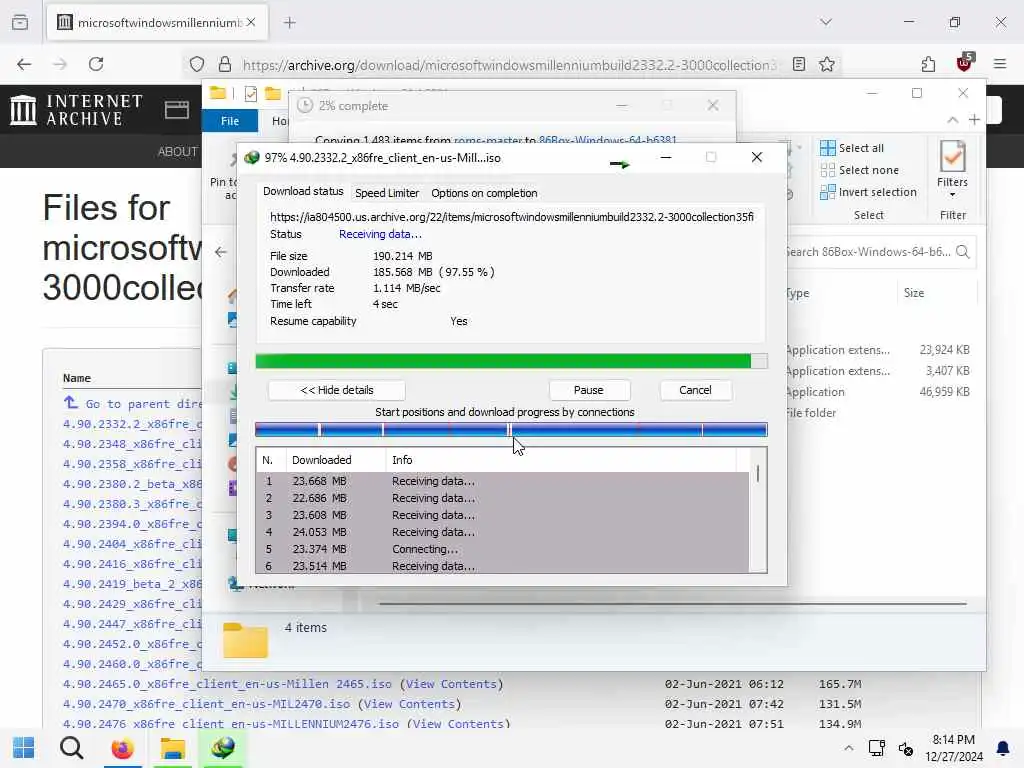Screen dimensions: 1024x768
Task: Open 4.90.2470 MIL2470.iso link
Action: pos(206,704)
